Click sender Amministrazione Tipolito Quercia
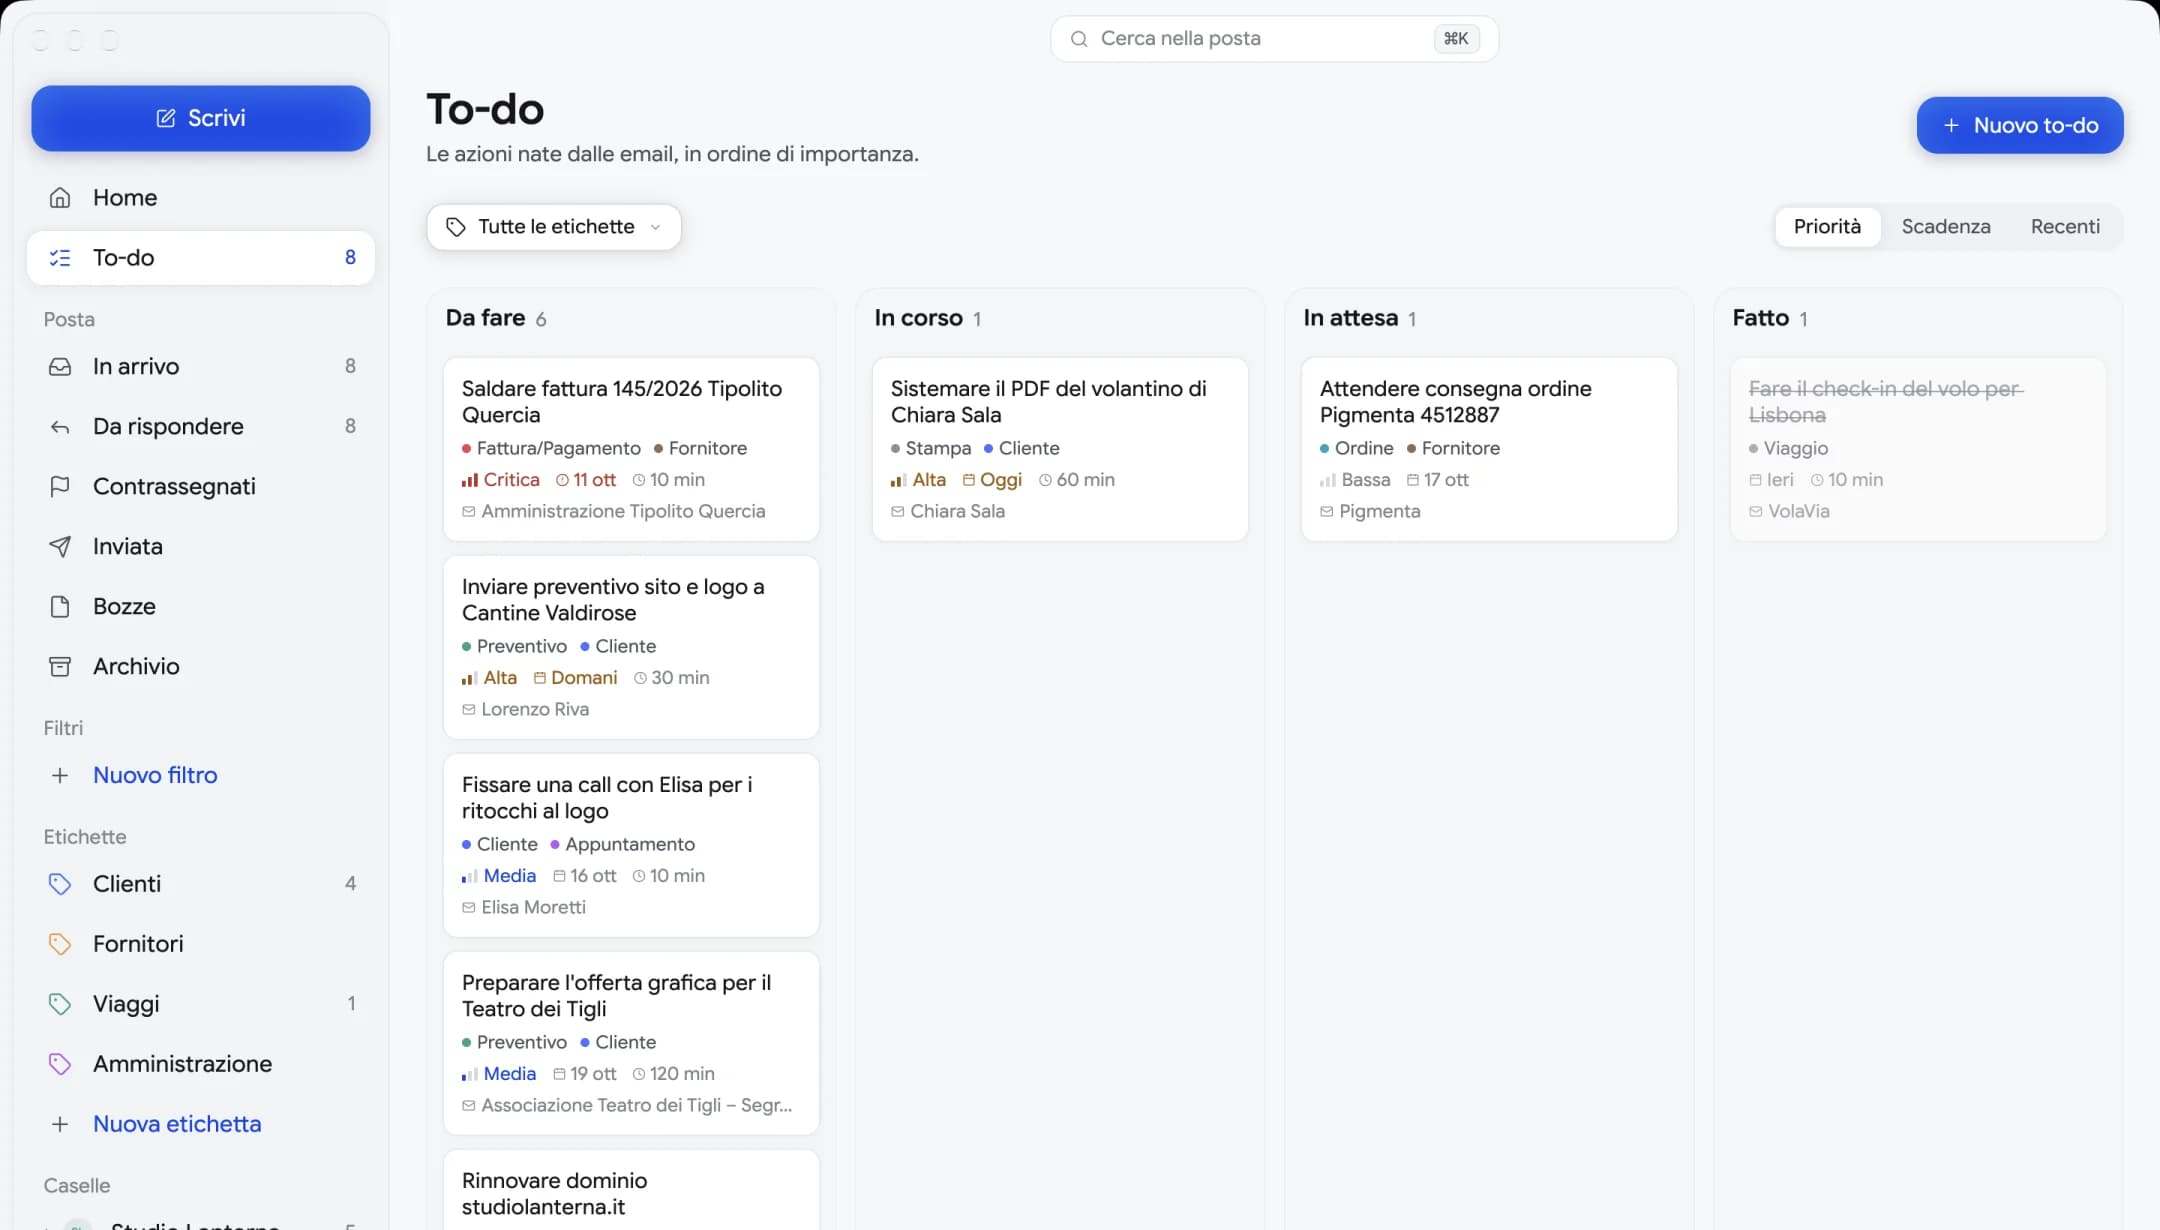 [x=623, y=512]
